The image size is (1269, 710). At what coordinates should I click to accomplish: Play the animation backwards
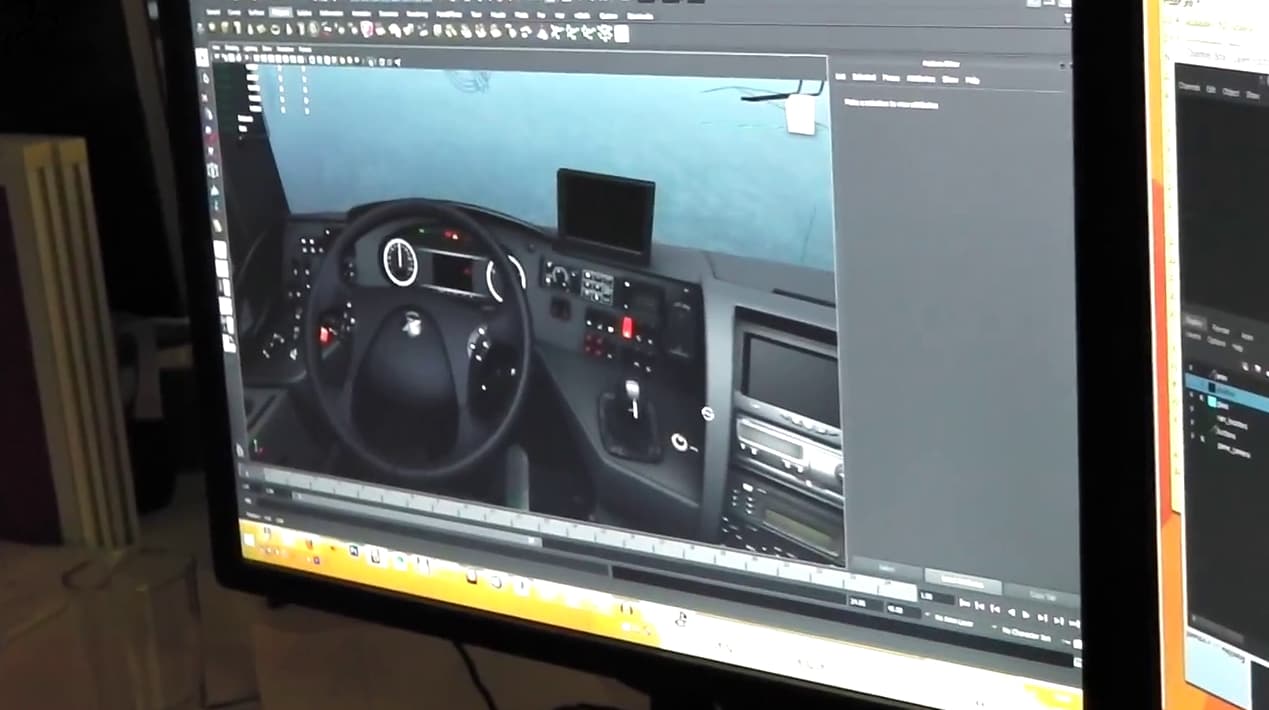(1011, 611)
